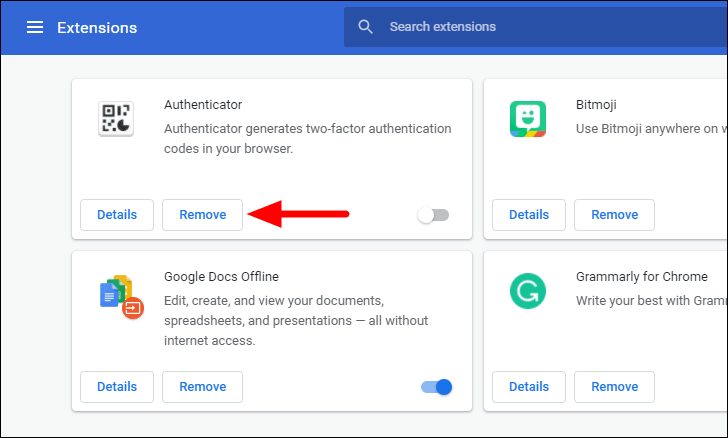Open Details for Grammarly for Chrome
This screenshot has width=728, height=438.
(529, 387)
